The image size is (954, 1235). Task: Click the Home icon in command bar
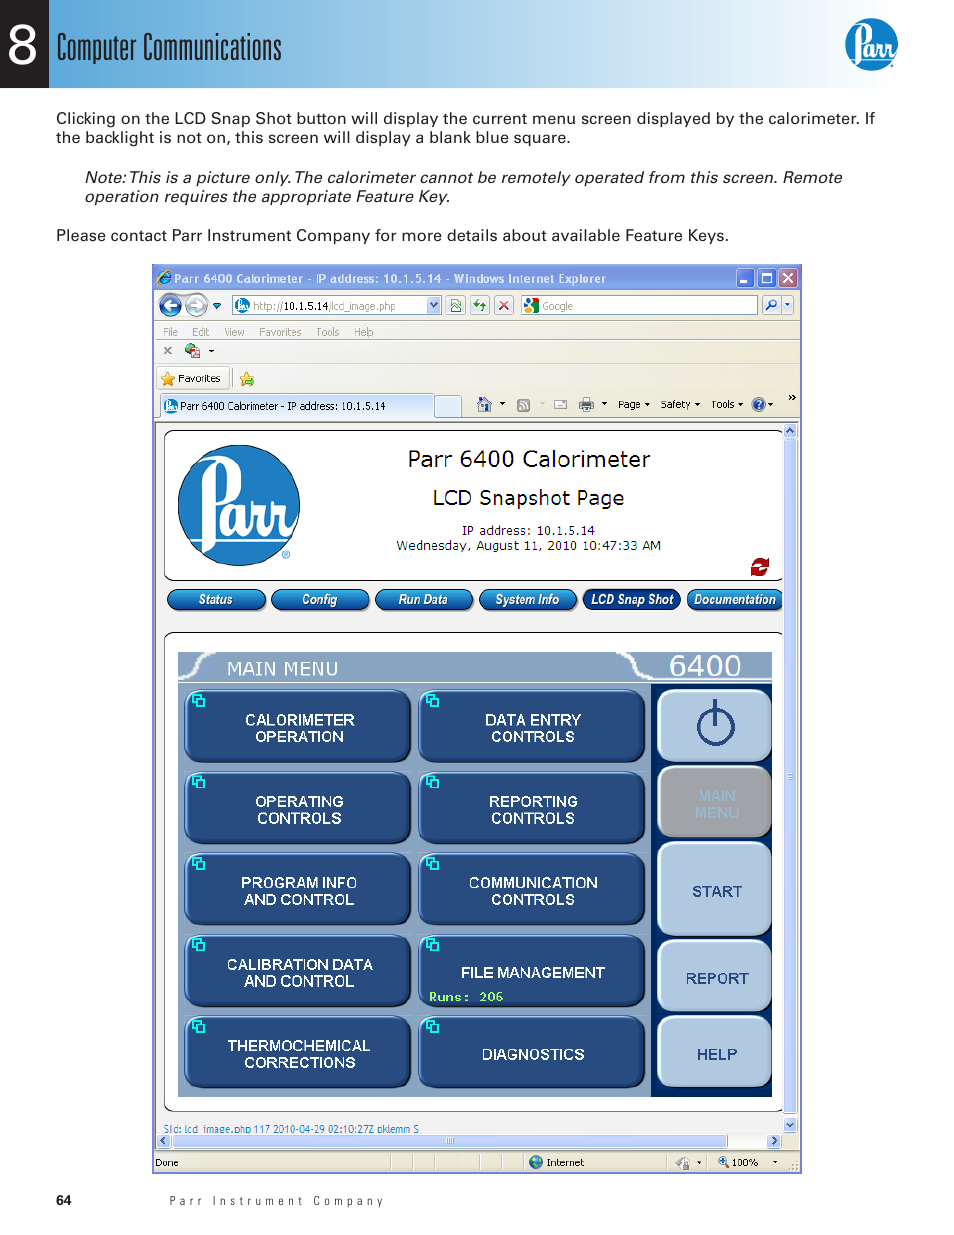(484, 405)
